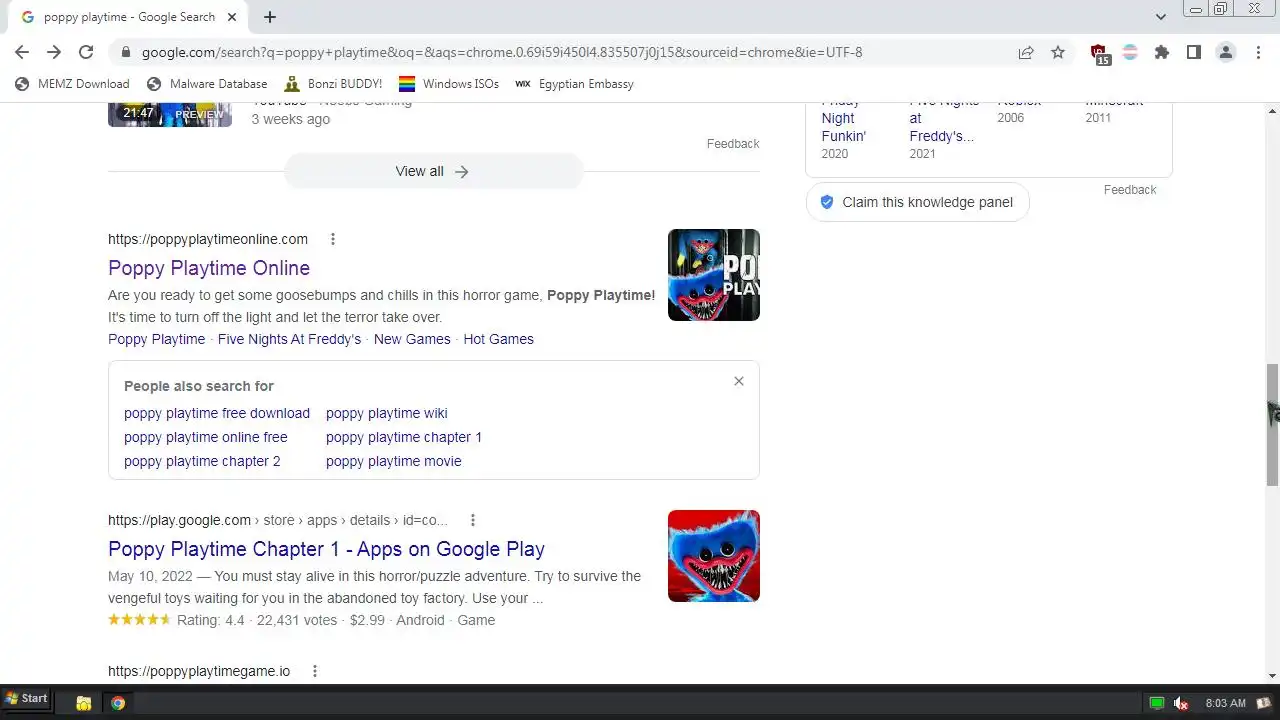Image resolution: width=1280 pixels, height=720 pixels.
Task: Open Poppy Playtime Chapter 1 Google Play result
Action: coord(326,549)
